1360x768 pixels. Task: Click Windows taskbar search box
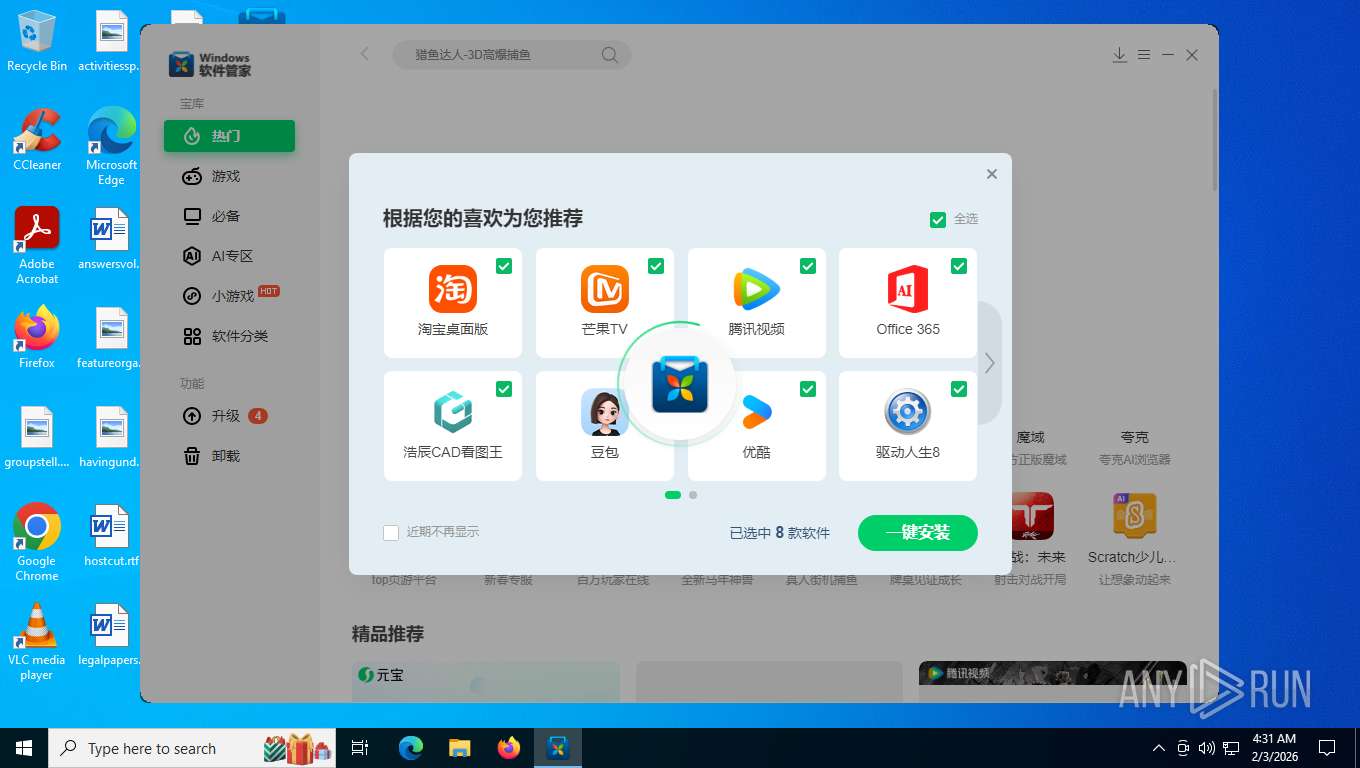[x=192, y=748]
